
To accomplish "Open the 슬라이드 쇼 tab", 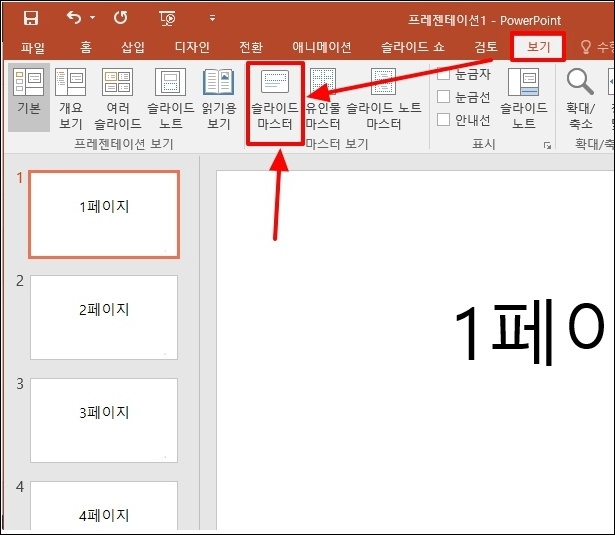I will (x=412, y=47).
